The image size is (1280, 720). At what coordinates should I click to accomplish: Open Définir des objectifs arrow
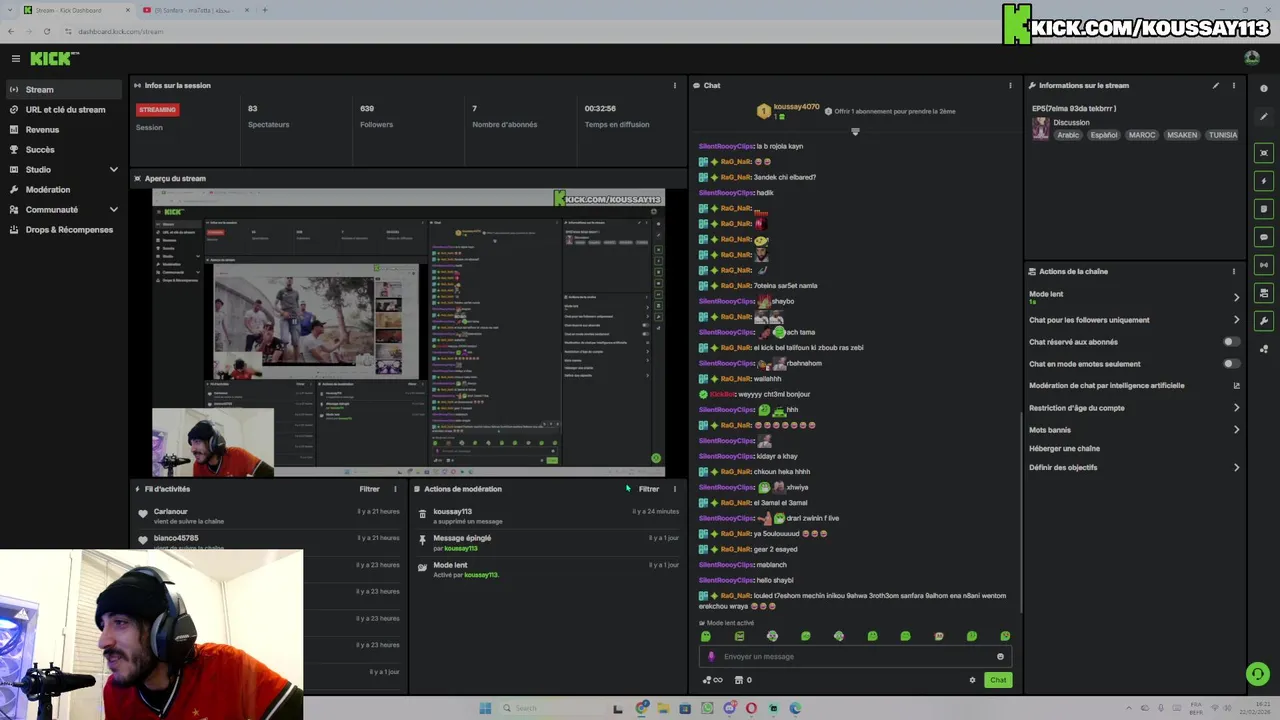tap(1236, 467)
